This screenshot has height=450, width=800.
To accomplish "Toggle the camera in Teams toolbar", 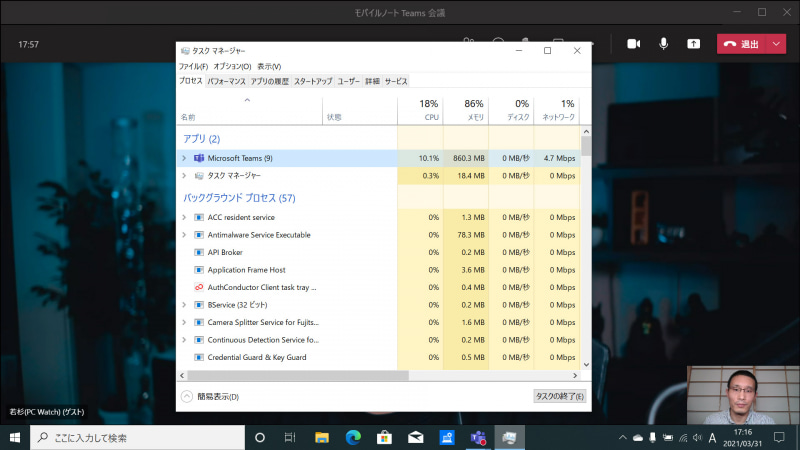I will [633, 44].
